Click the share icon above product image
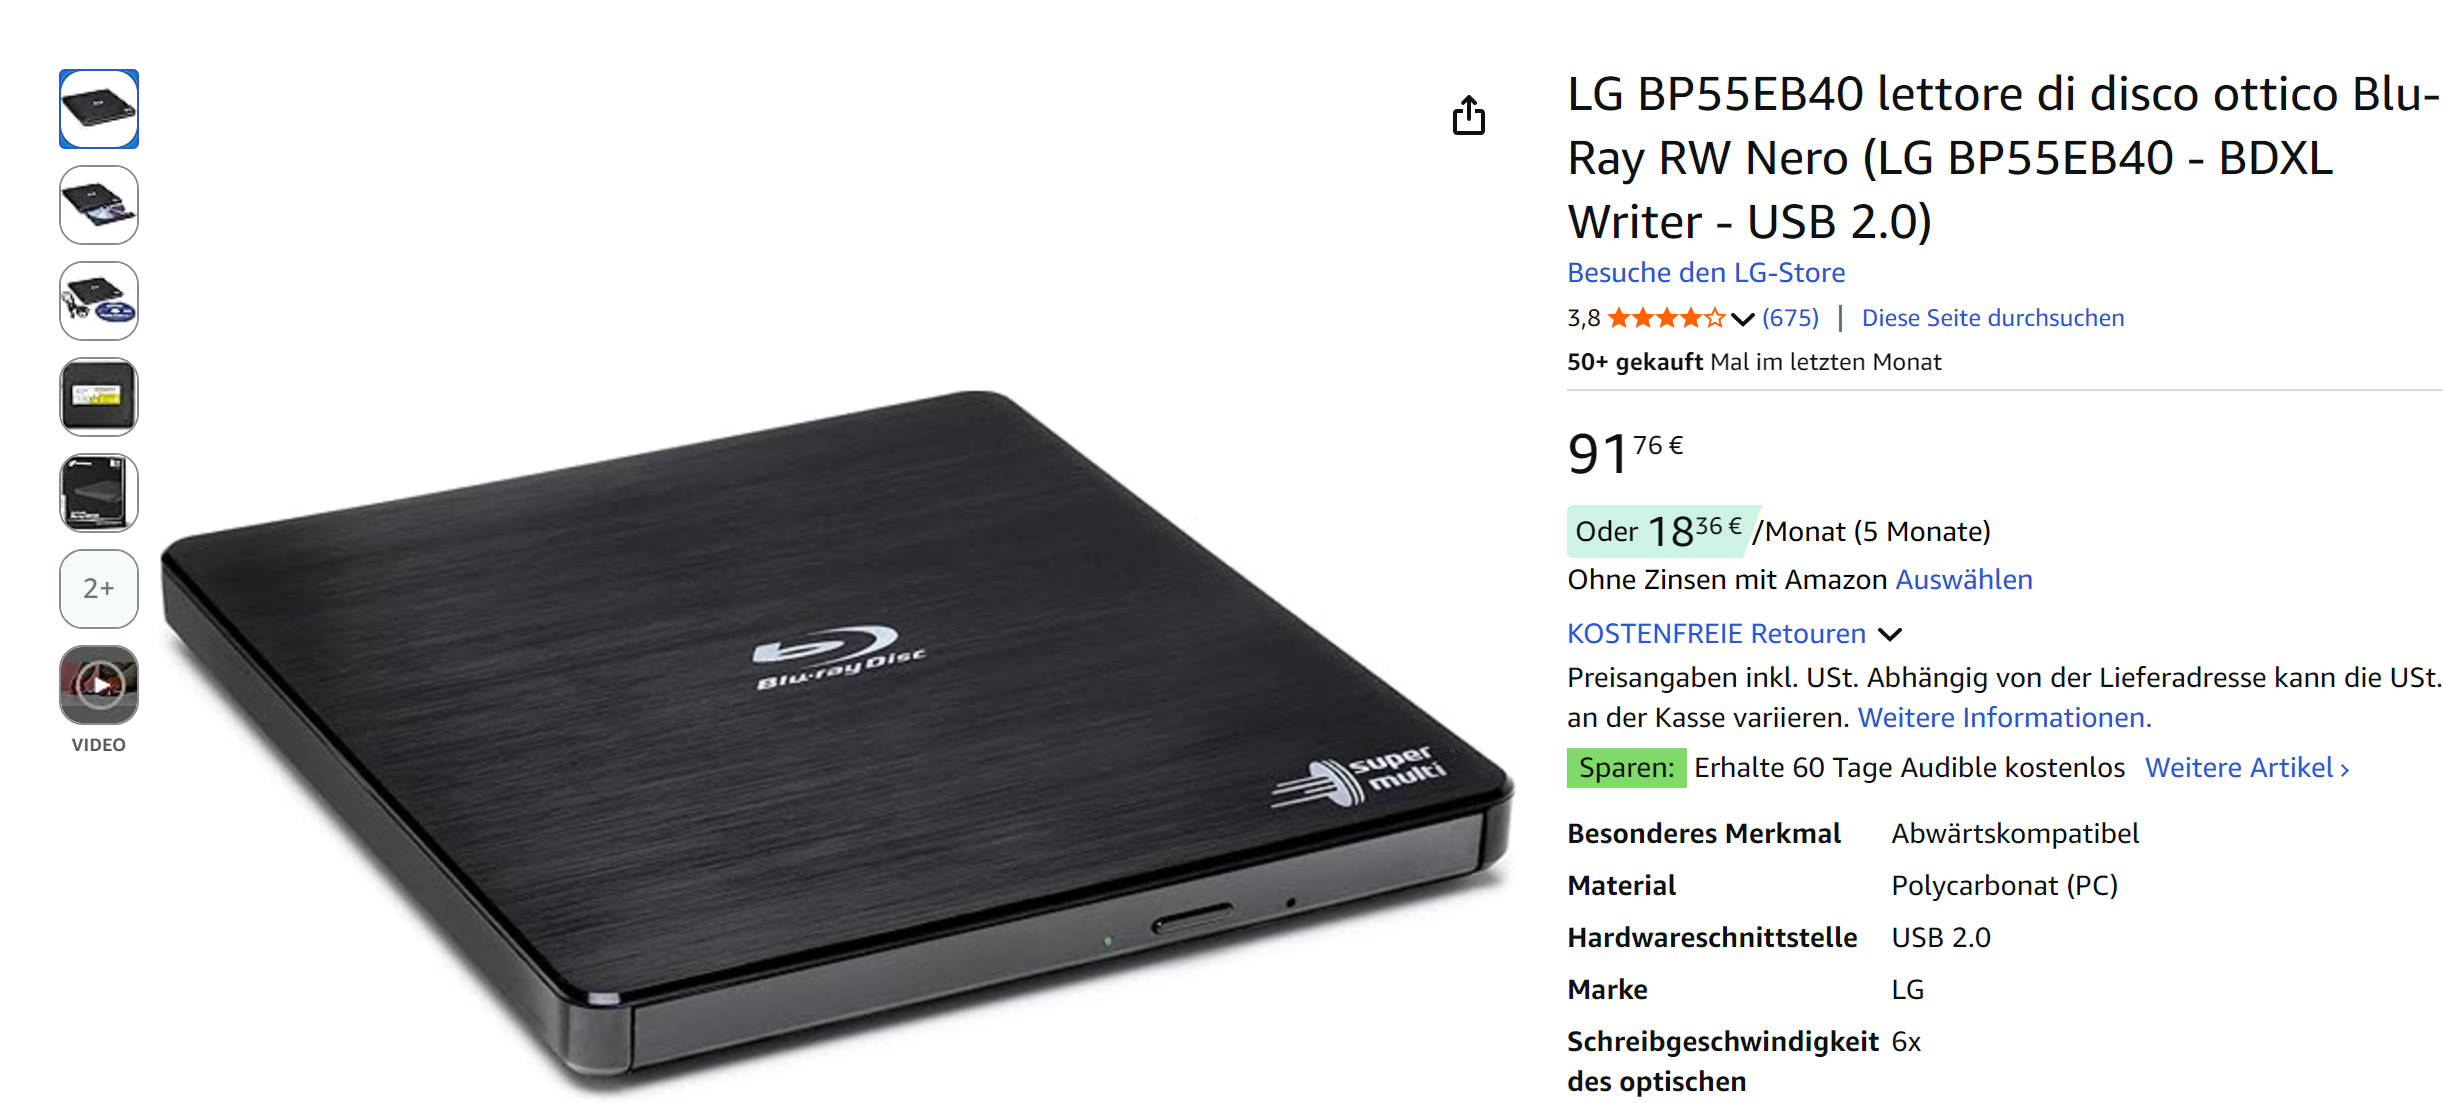This screenshot has width=2443, height=1103. pyautogui.click(x=1468, y=115)
